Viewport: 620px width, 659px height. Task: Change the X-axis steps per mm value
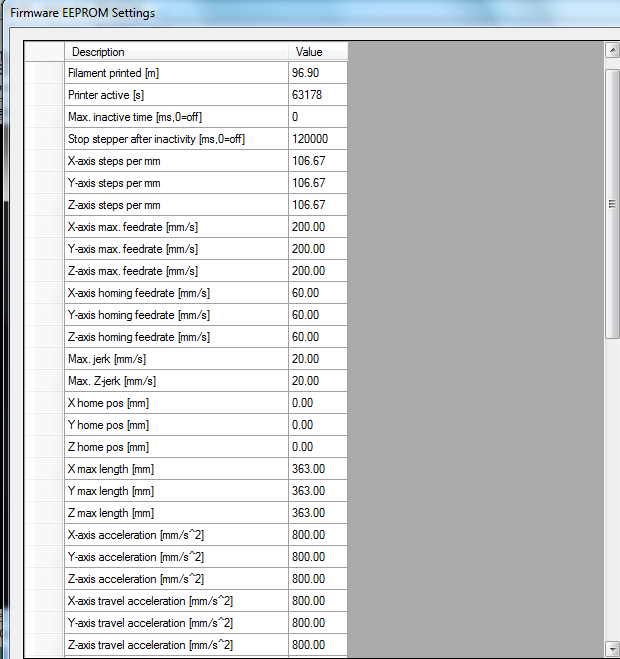pos(317,161)
